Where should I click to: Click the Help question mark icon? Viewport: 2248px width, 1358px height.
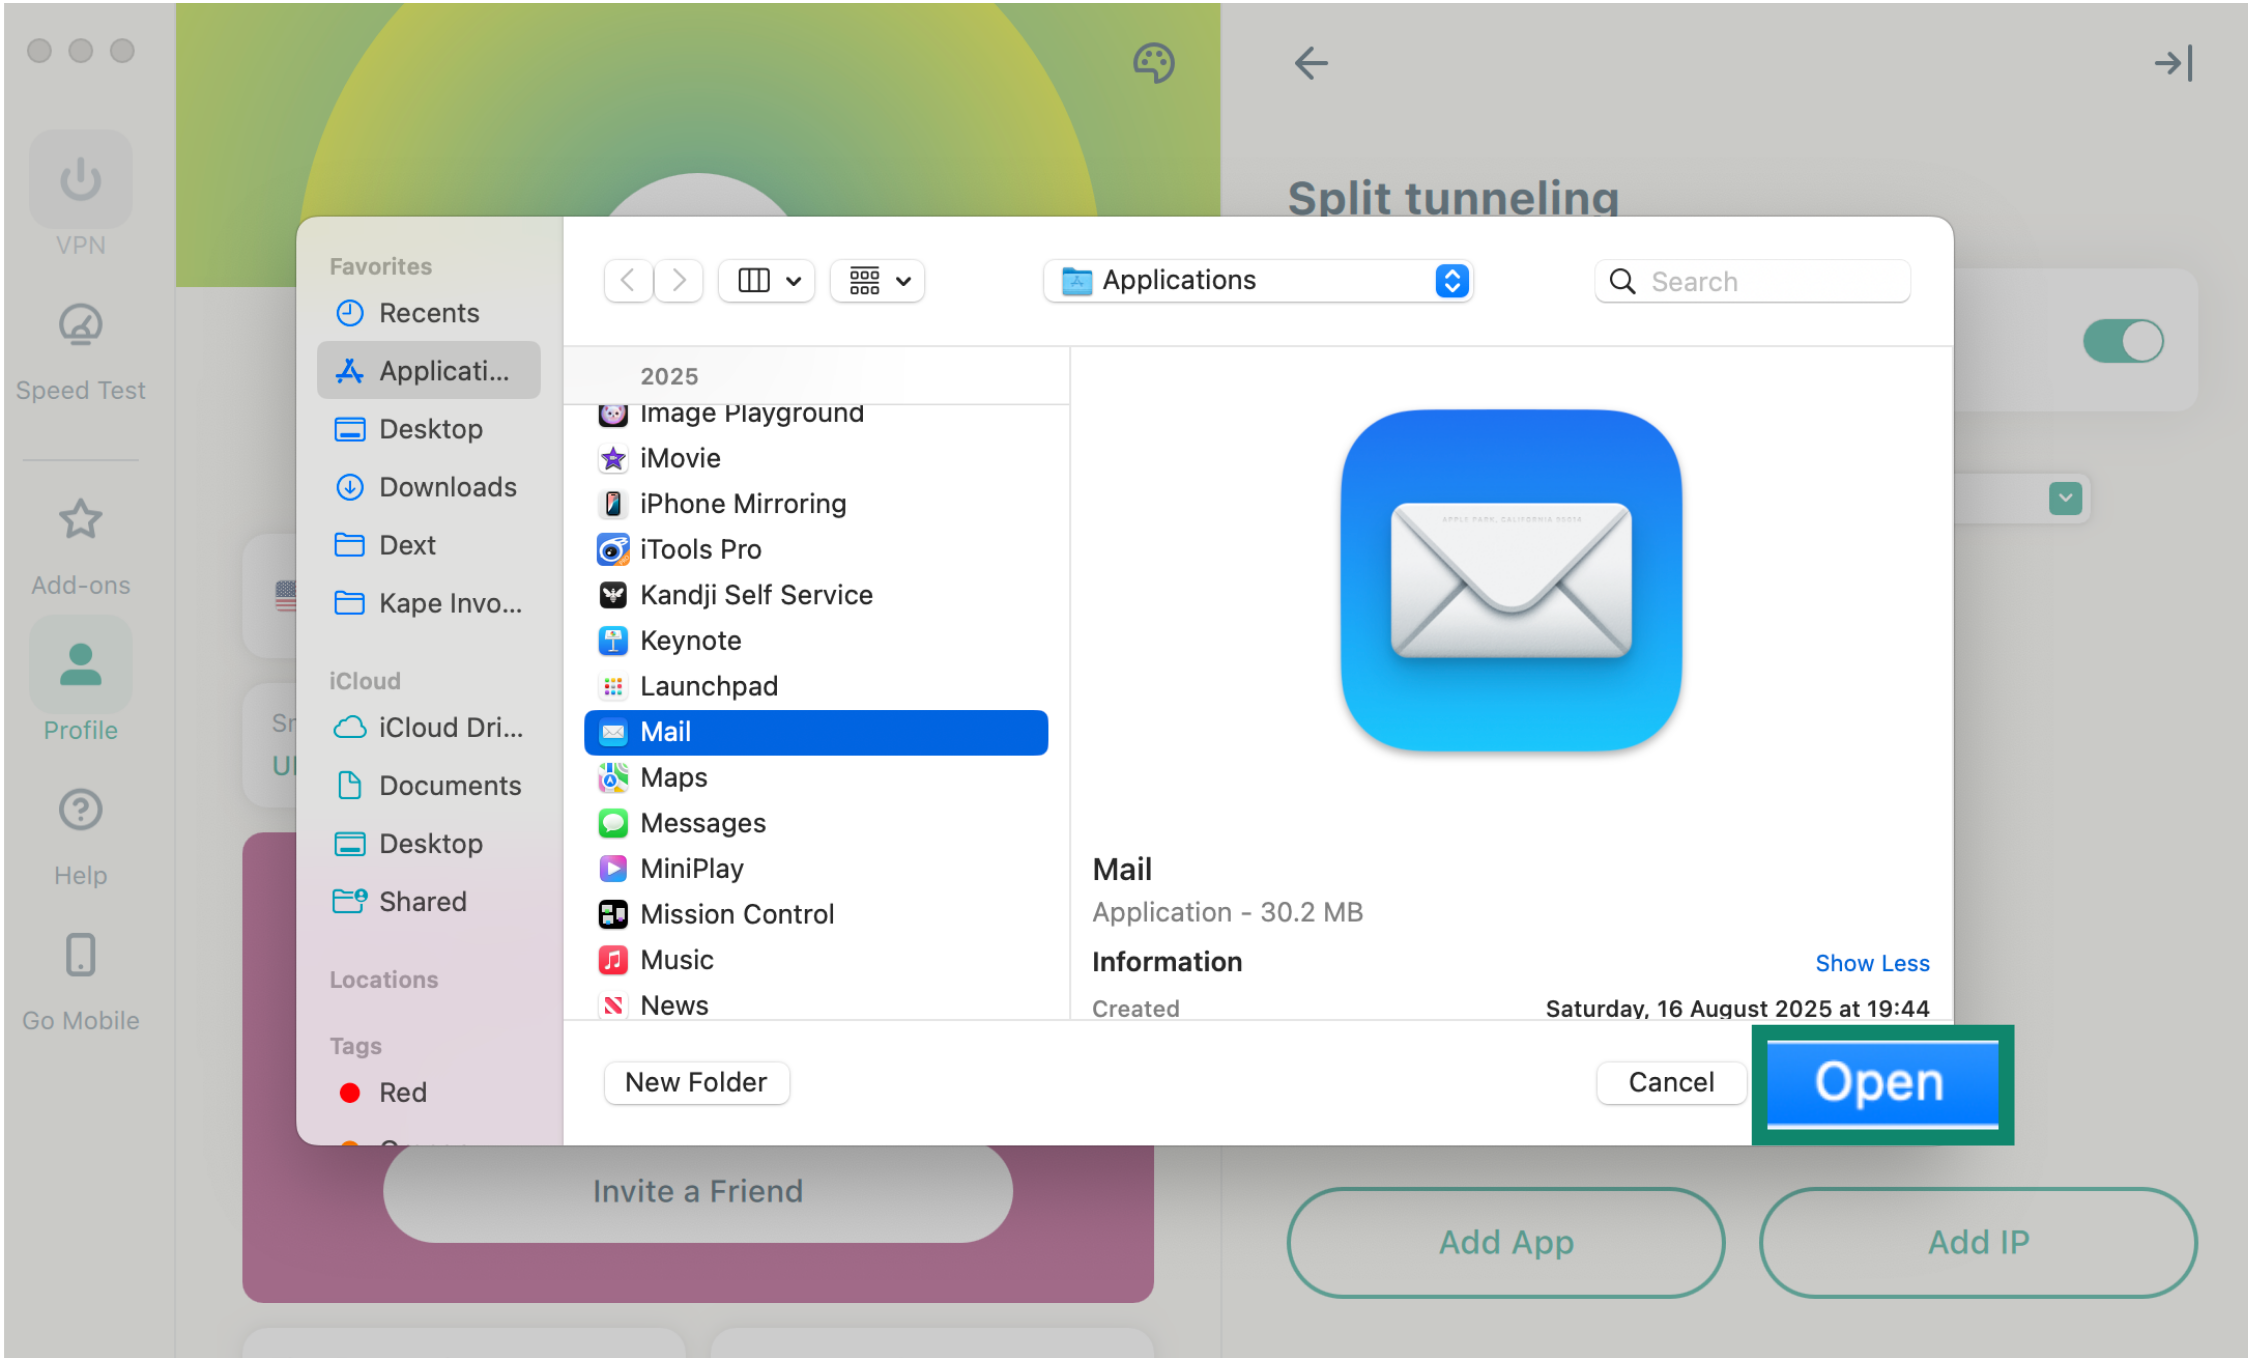coord(80,810)
